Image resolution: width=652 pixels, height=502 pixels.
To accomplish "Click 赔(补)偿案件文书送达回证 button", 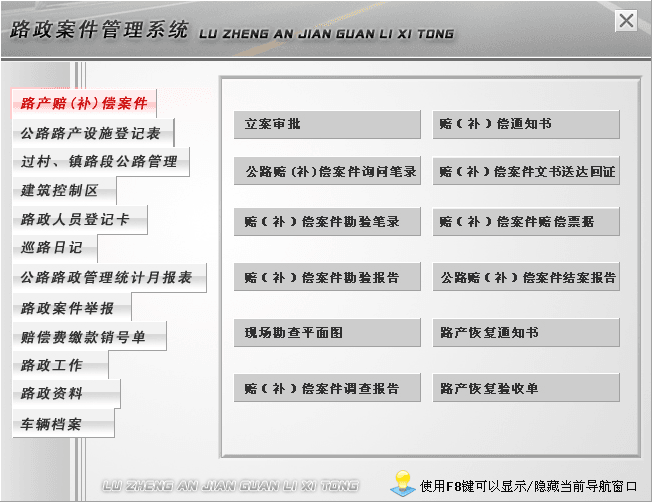I will click(526, 171).
